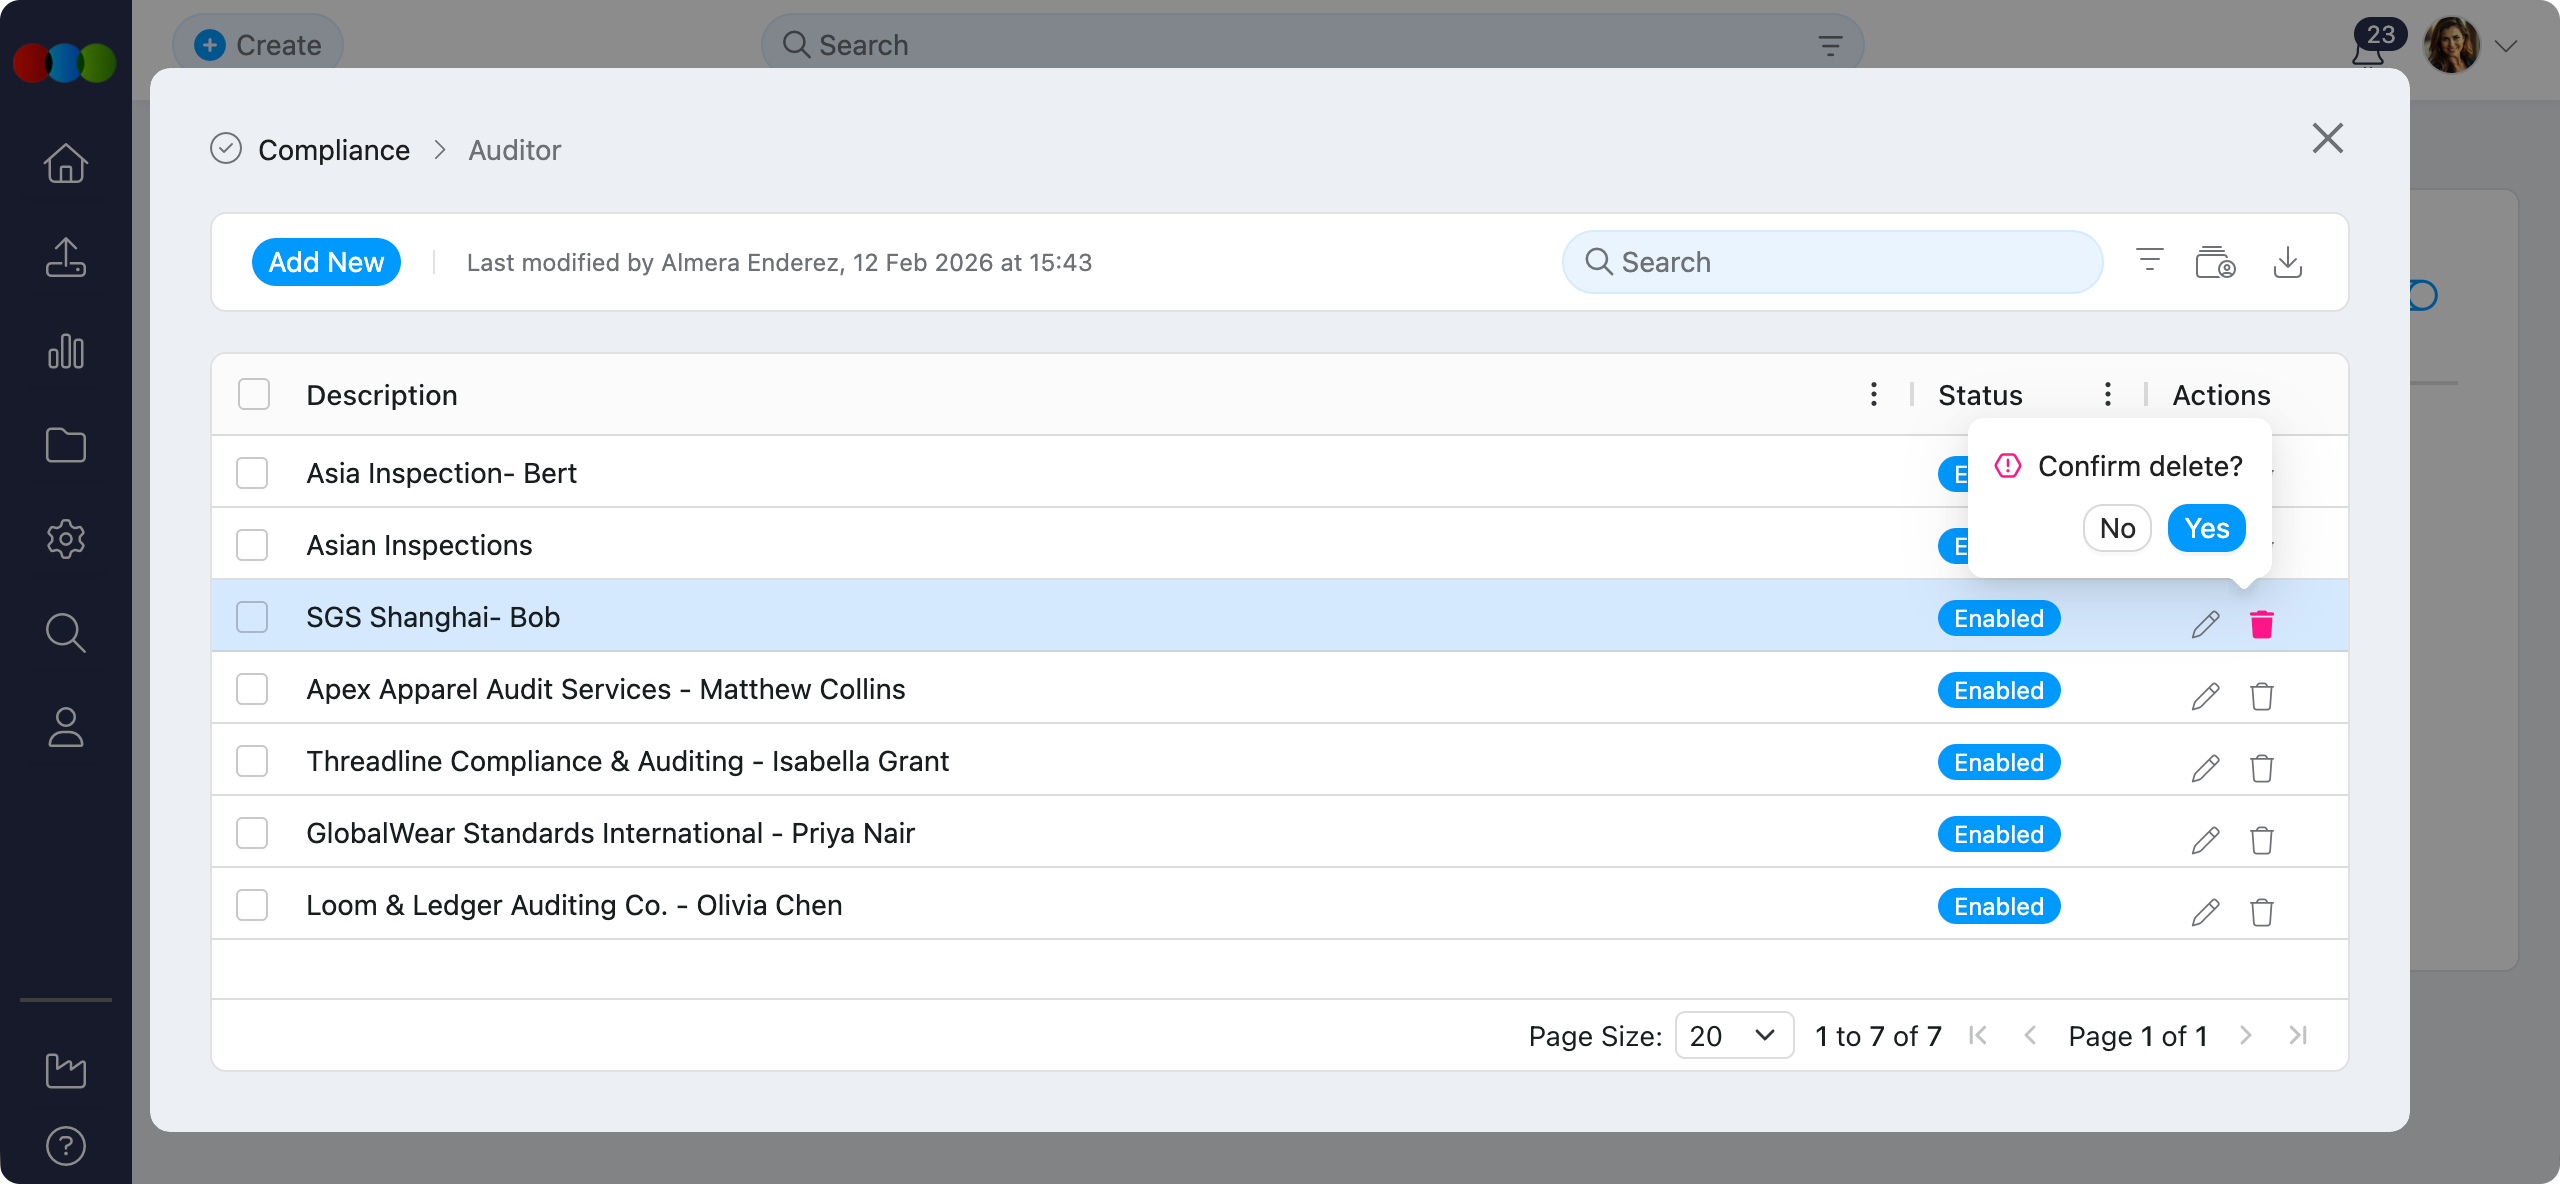Open Description column options menu
2560x1184 pixels.
[1873, 395]
